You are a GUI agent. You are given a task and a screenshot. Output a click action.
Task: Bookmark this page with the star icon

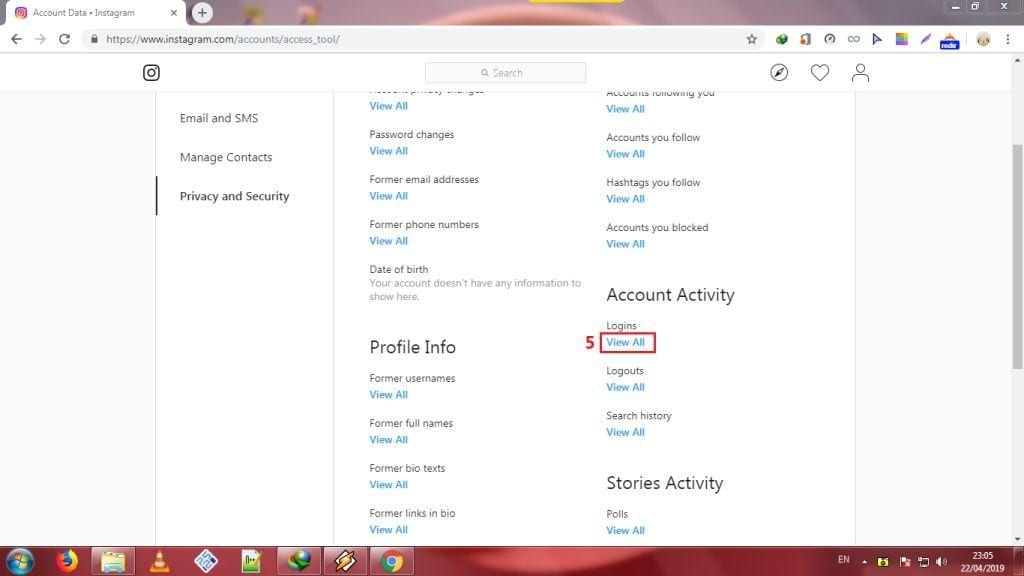[751, 39]
